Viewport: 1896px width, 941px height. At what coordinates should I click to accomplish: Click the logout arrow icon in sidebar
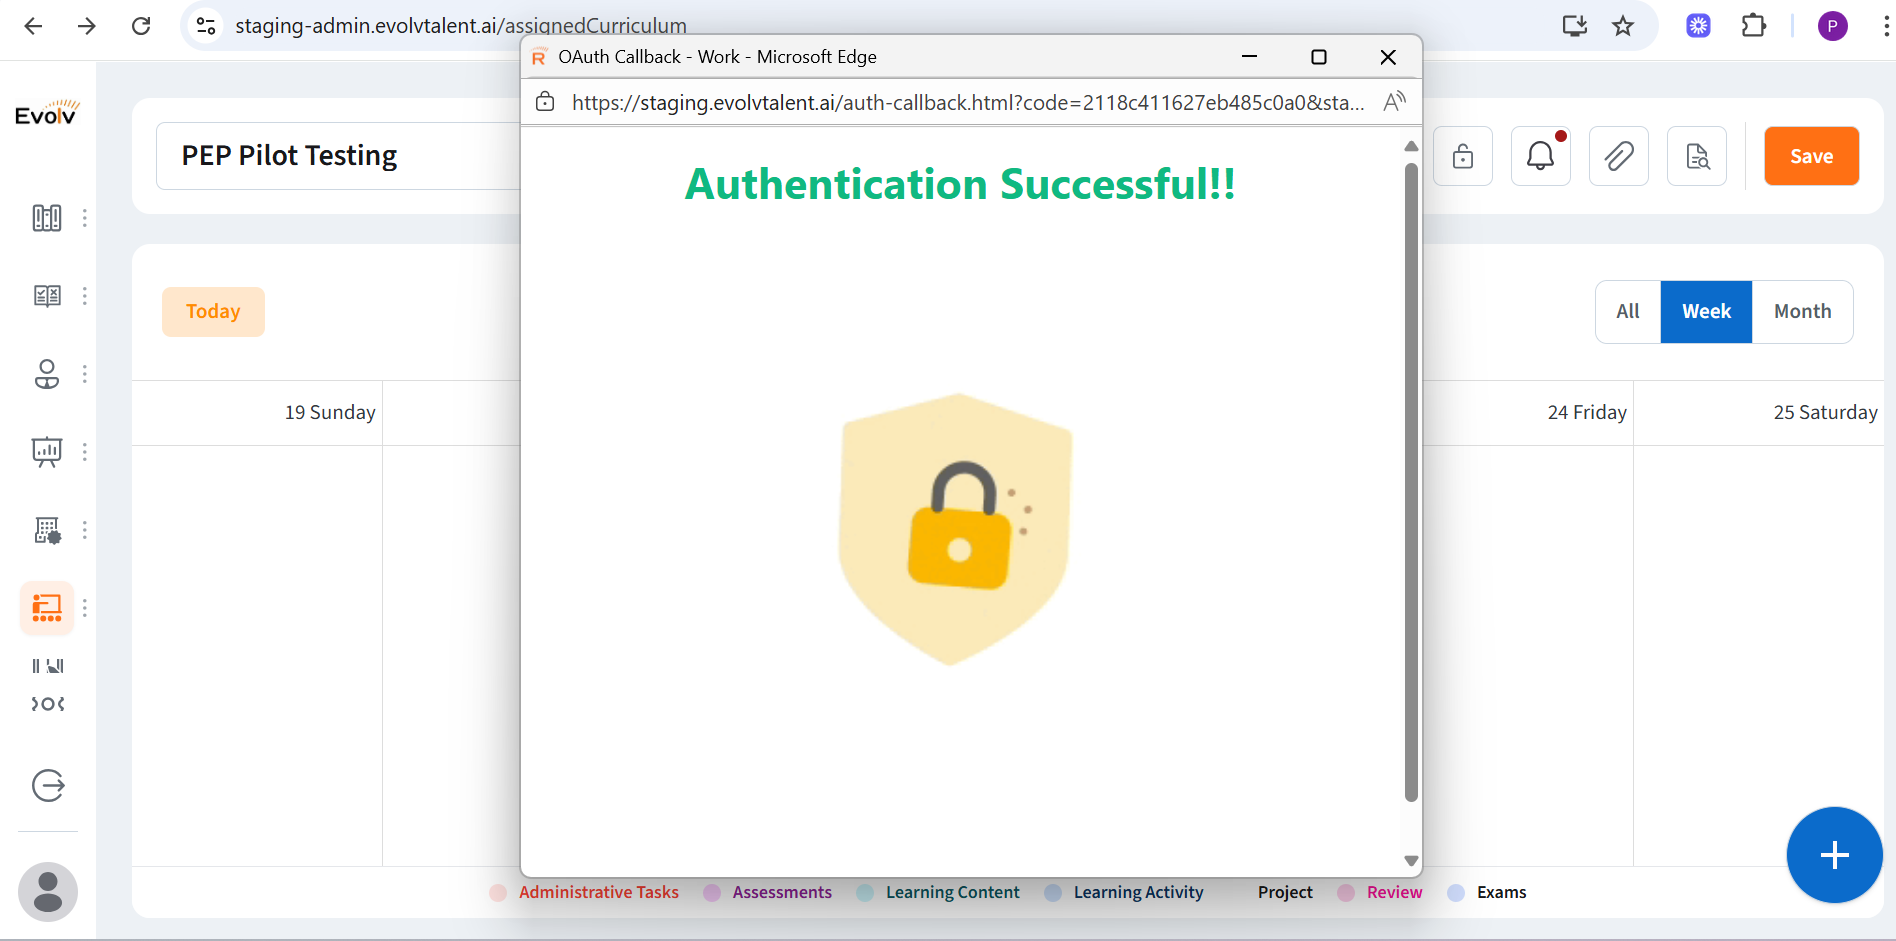[x=48, y=786]
